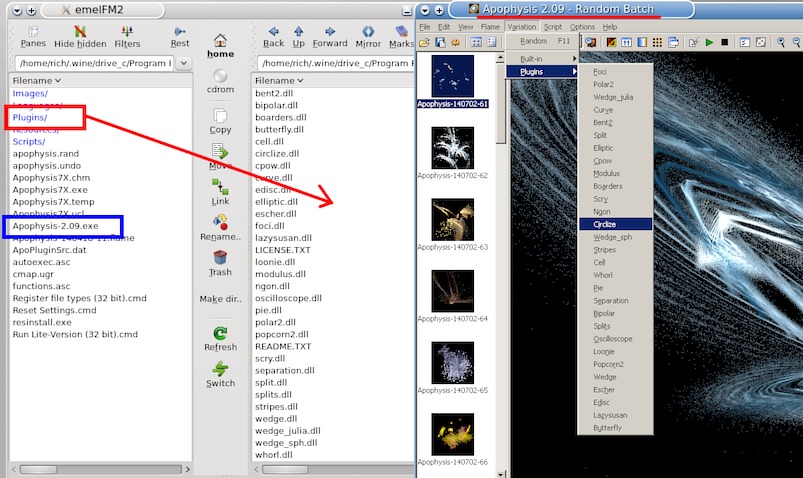Click the right pane path input field
803x478 pixels.
(x=335, y=63)
